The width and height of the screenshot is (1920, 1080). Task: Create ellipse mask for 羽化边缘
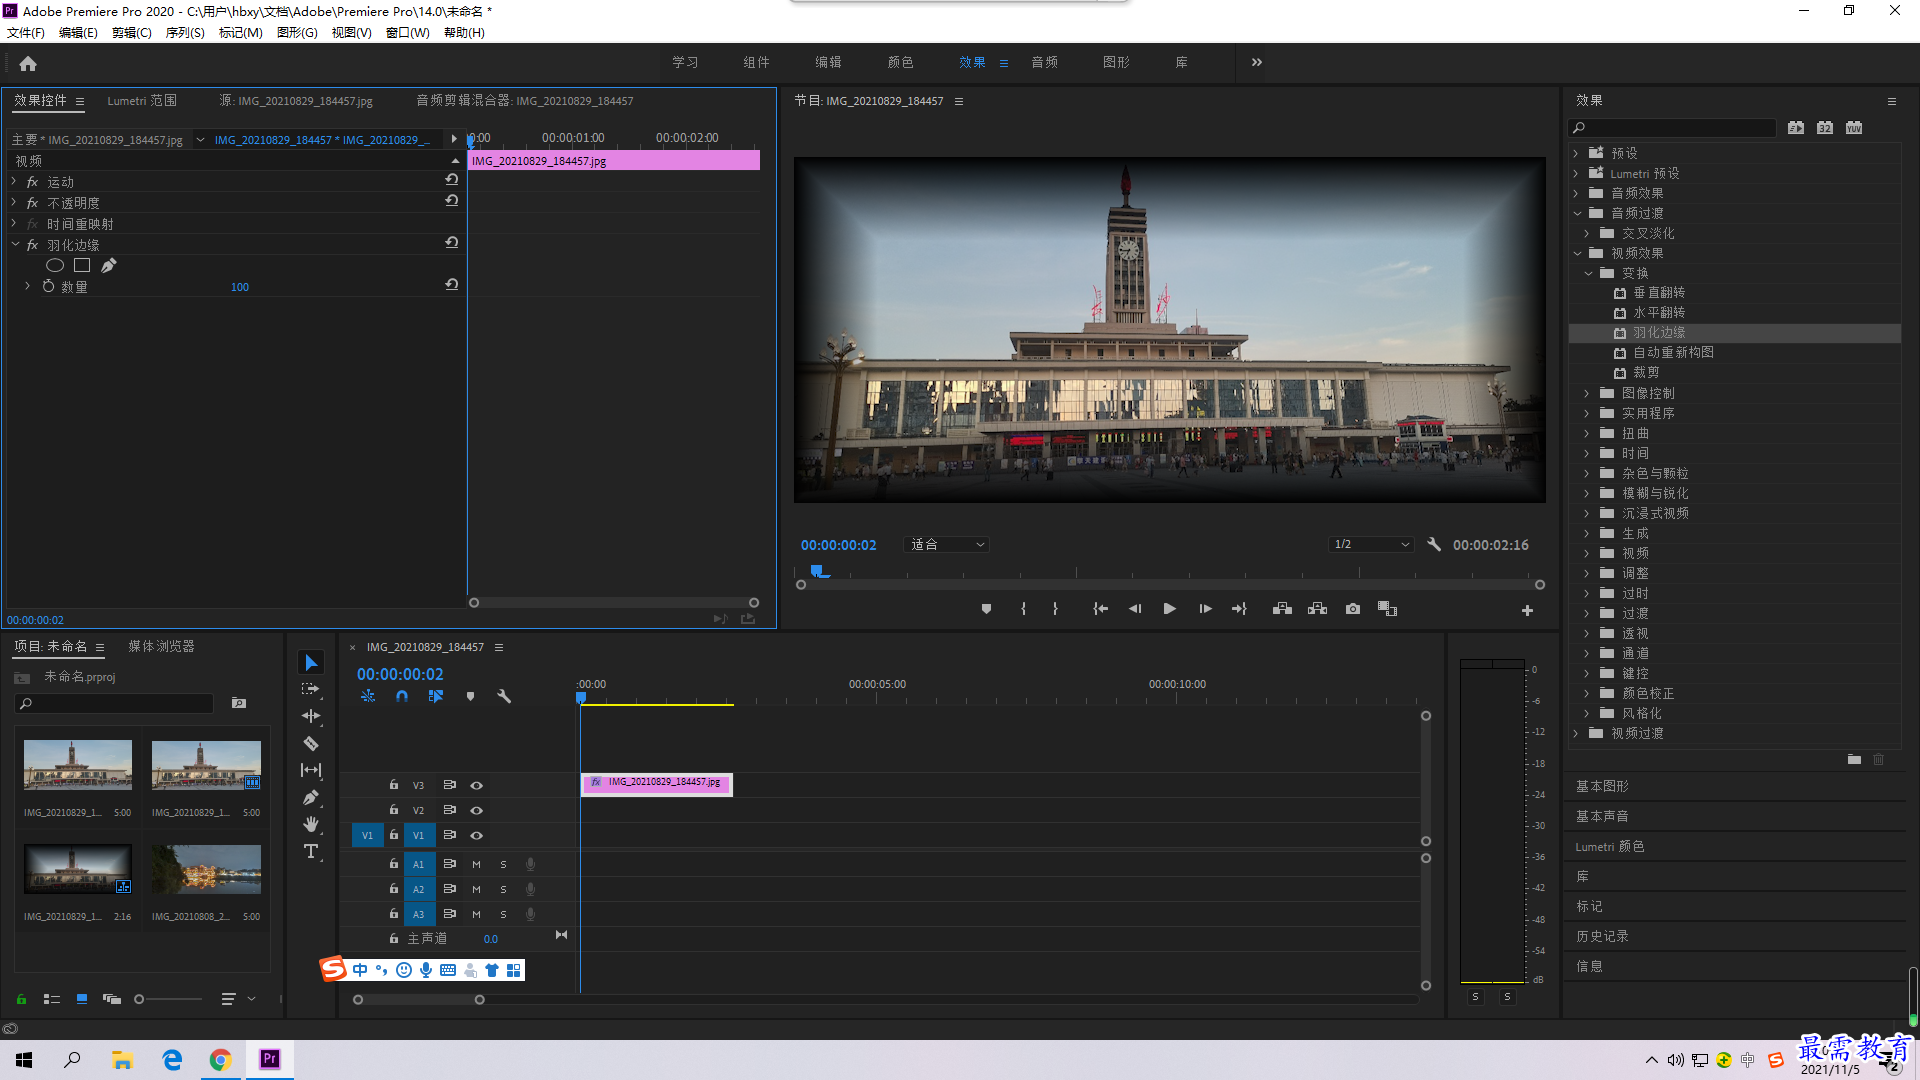point(55,265)
